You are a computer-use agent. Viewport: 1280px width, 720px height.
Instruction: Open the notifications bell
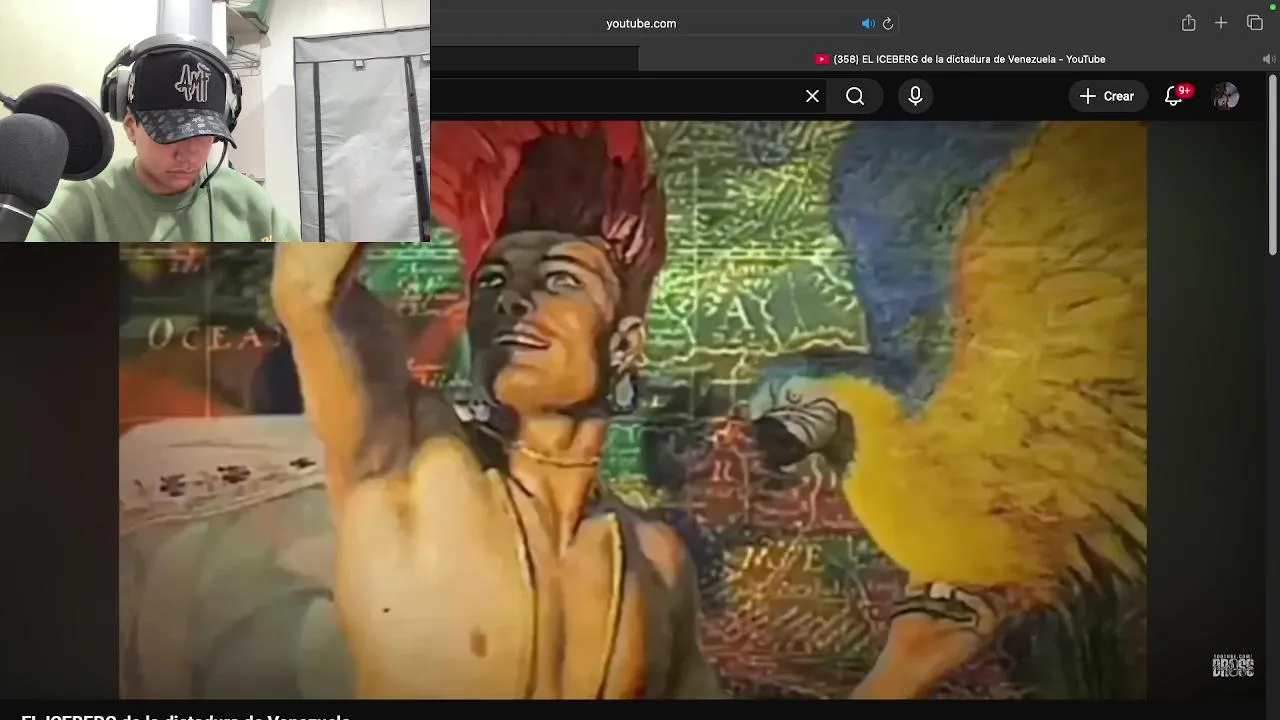[x=1174, y=96]
